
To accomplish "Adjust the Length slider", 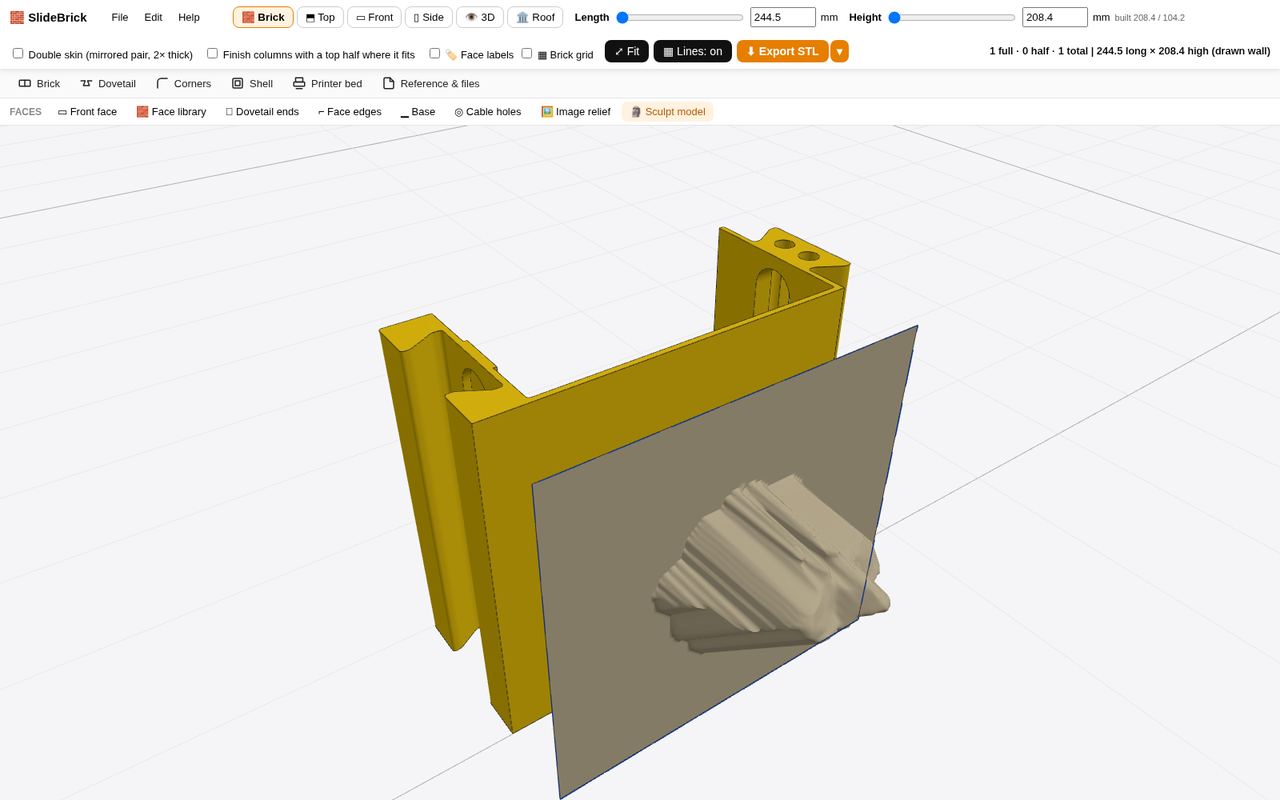I will point(680,17).
